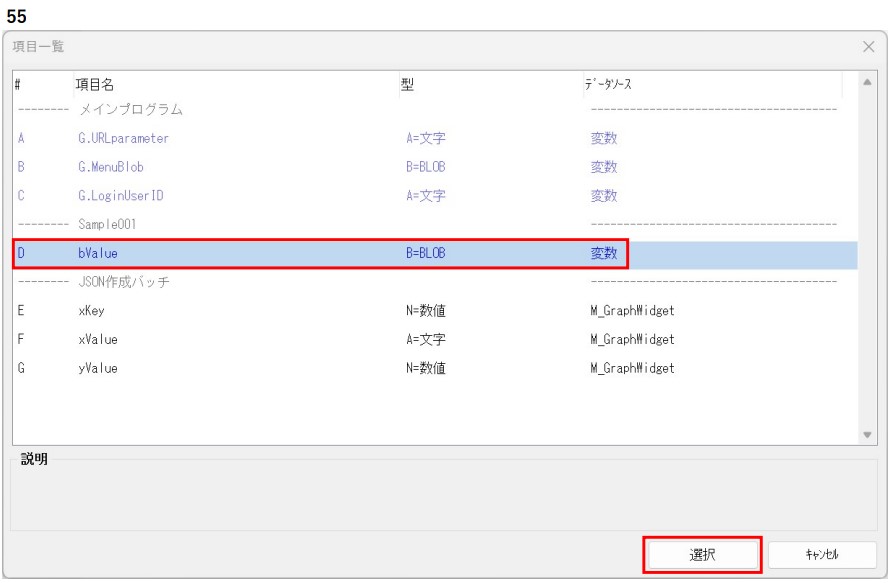The image size is (892, 583).
Task: Click the 選択 button
Action: pyautogui.click(x=703, y=553)
